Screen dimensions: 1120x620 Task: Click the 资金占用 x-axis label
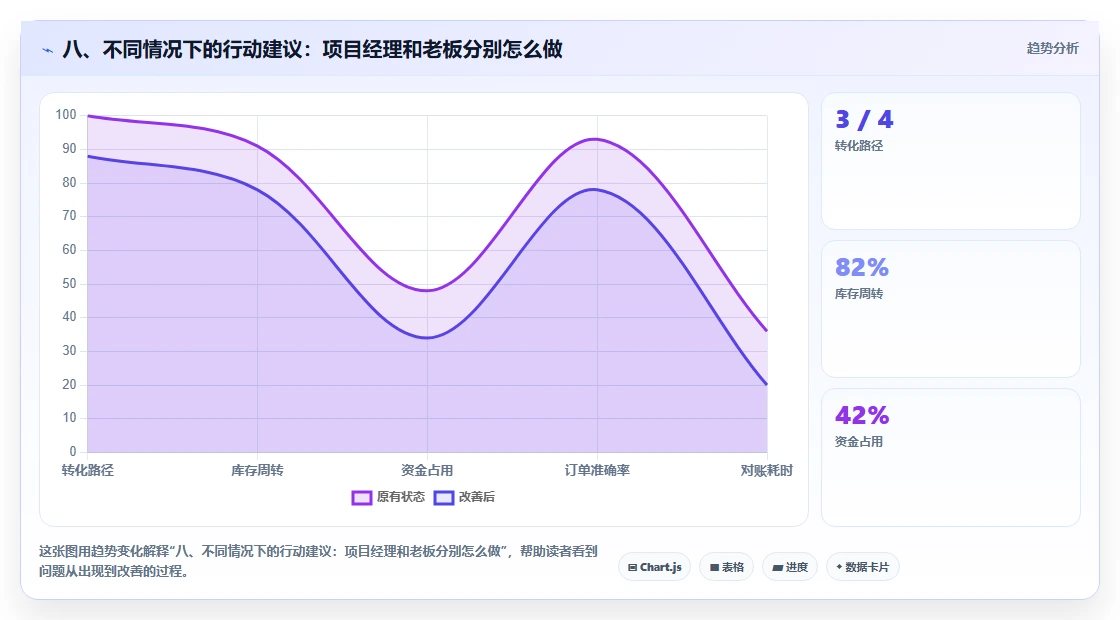click(427, 470)
